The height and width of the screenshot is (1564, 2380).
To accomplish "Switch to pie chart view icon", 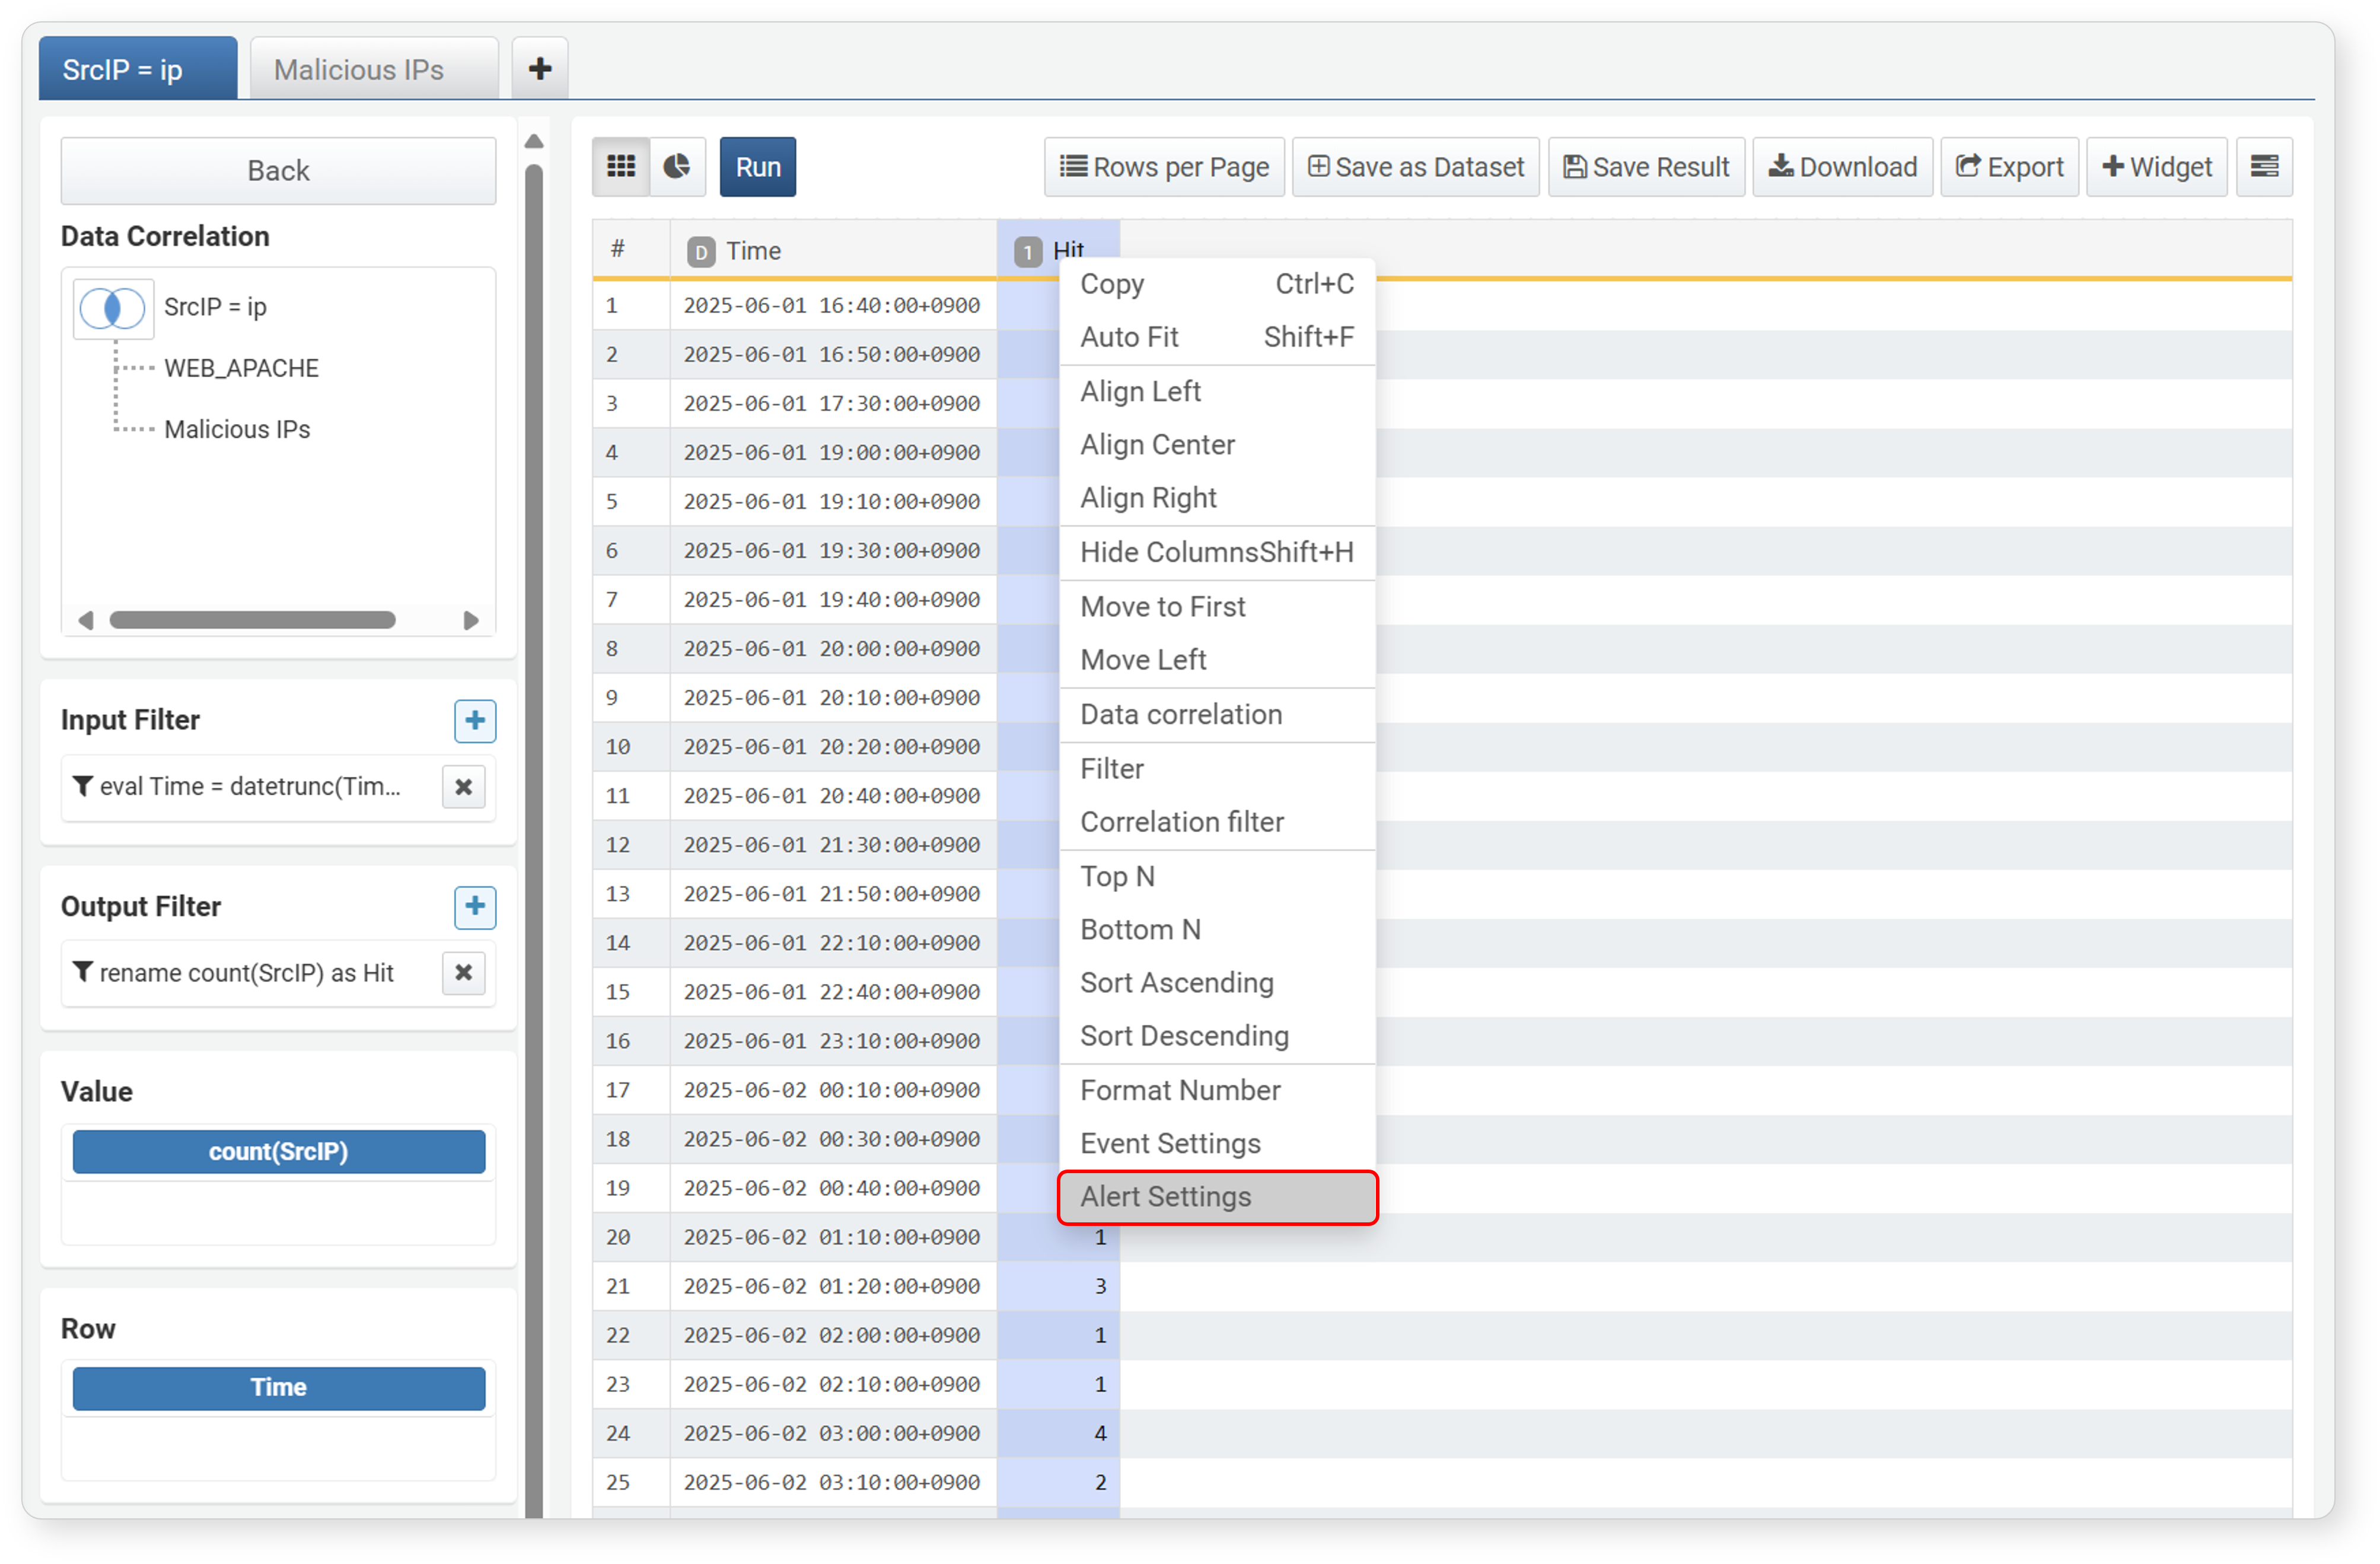I will (x=677, y=167).
